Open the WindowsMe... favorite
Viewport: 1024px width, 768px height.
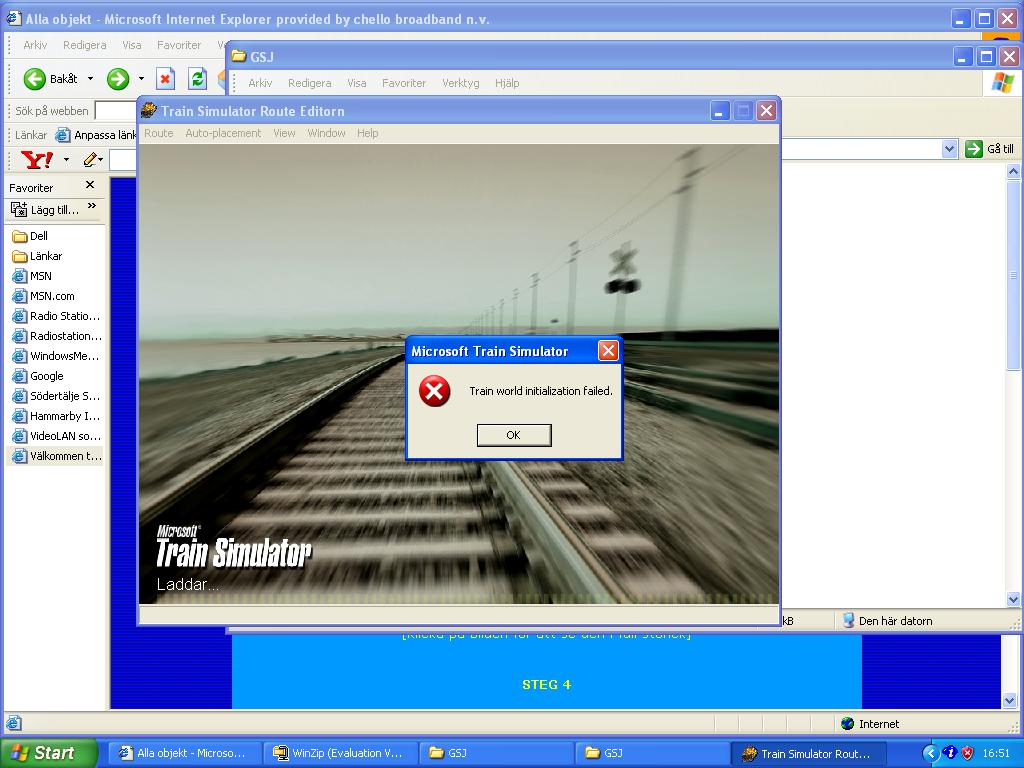click(x=56, y=356)
